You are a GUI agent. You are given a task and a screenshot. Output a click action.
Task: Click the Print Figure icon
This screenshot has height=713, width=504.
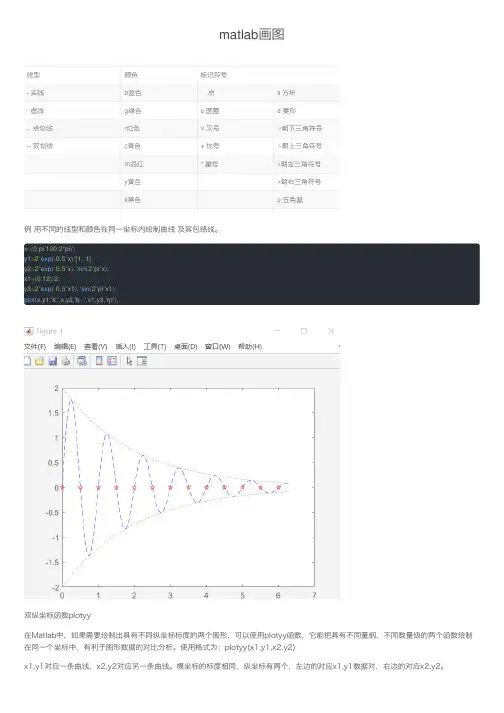[66, 361]
